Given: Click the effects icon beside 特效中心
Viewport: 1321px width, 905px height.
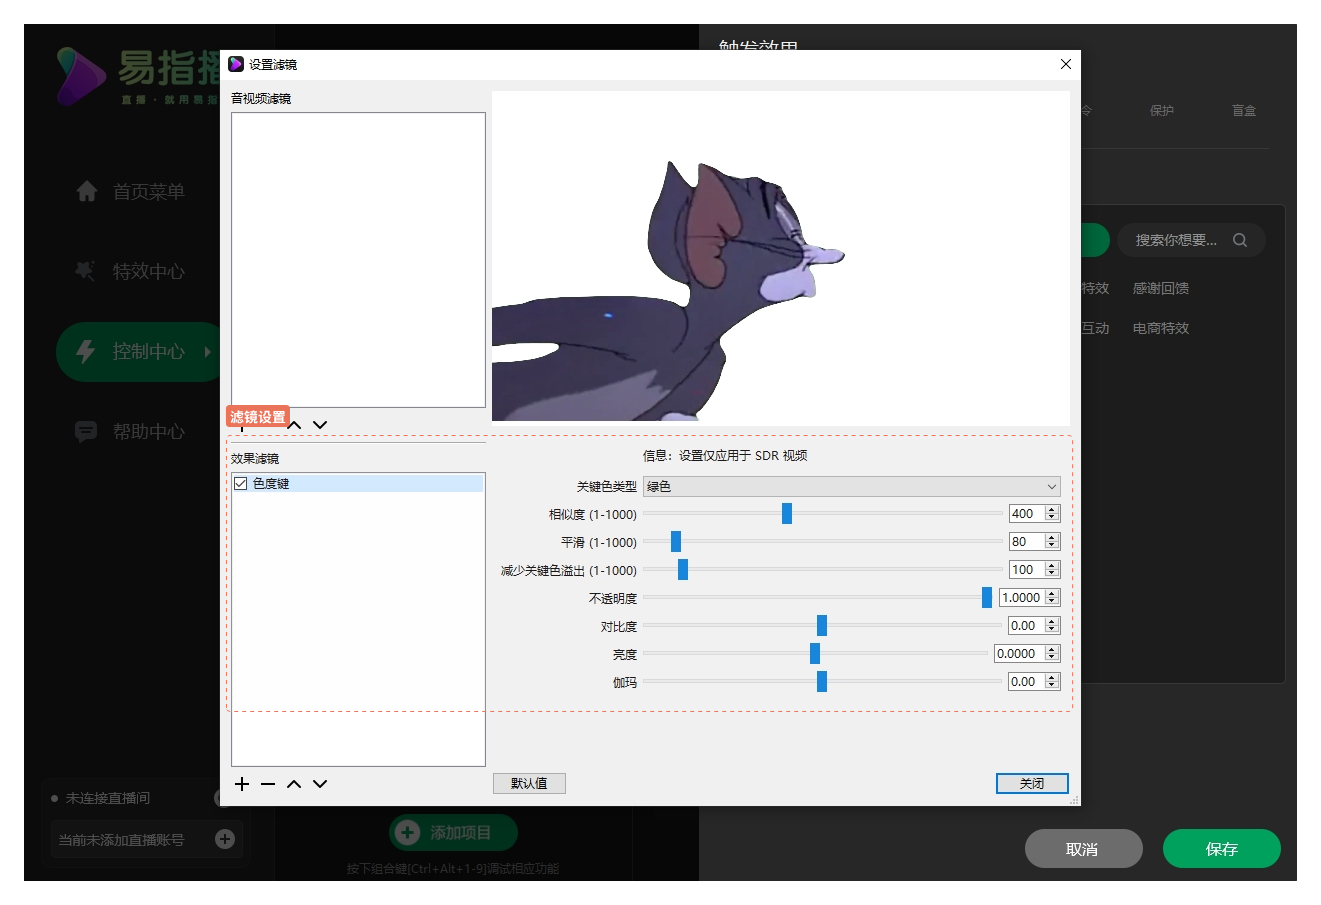Looking at the screenshot, I should (86, 271).
